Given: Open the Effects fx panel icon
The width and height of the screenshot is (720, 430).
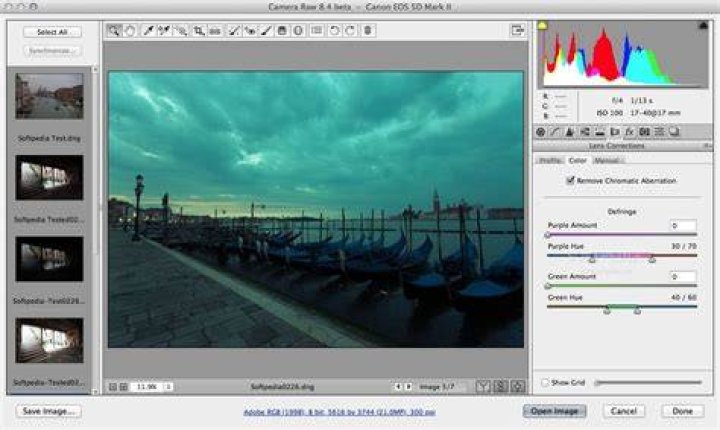Looking at the screenshot, I should (629, 132).
